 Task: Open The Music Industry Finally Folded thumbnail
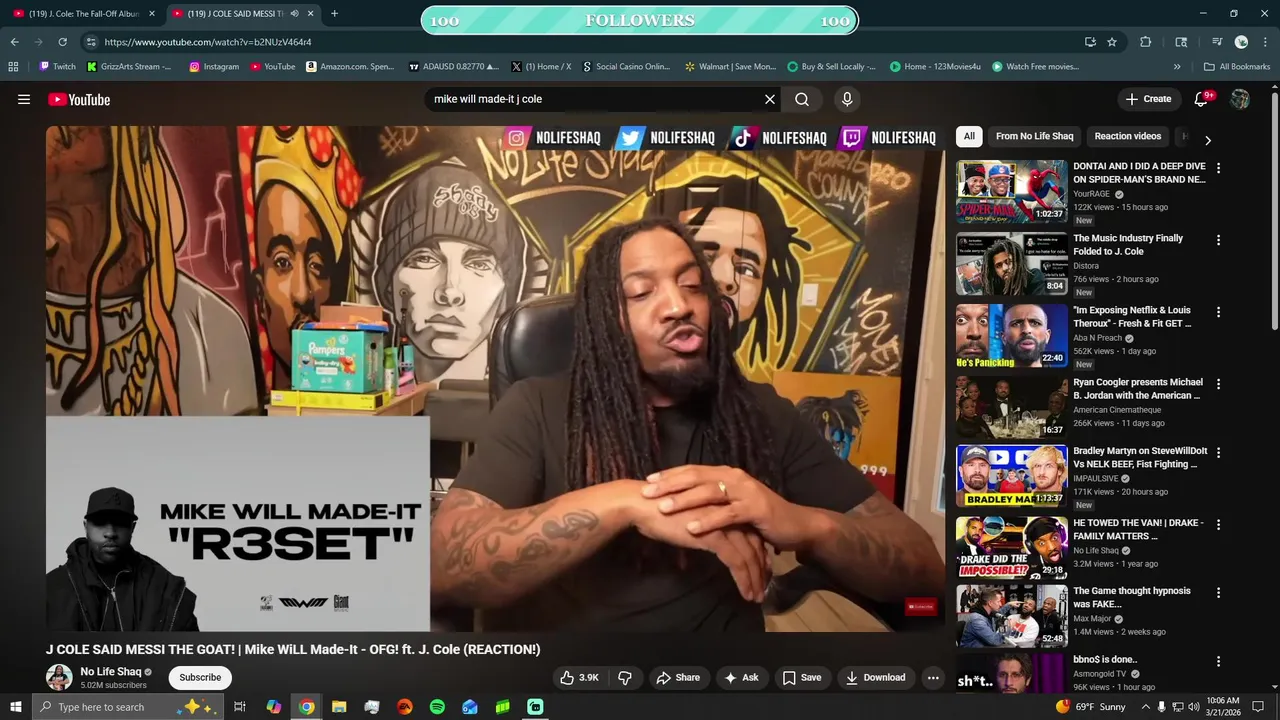click(1011, 263)
